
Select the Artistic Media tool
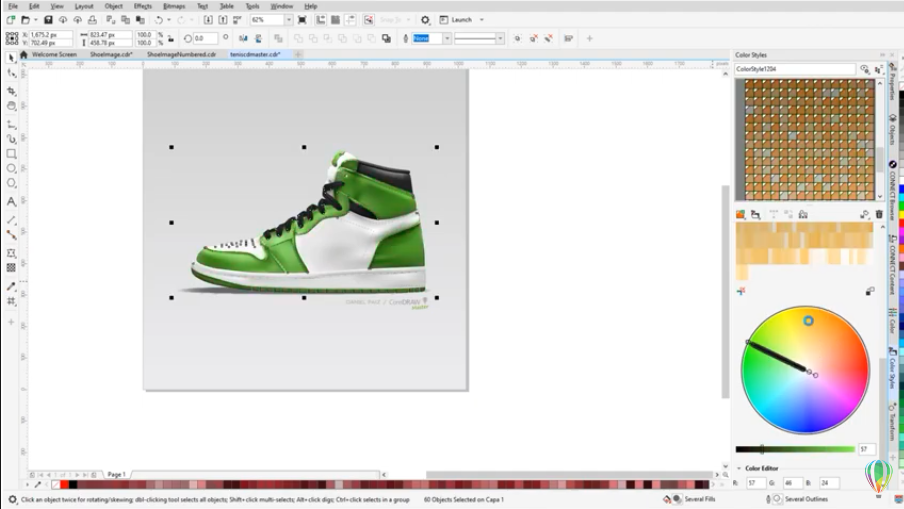(11, 139)
